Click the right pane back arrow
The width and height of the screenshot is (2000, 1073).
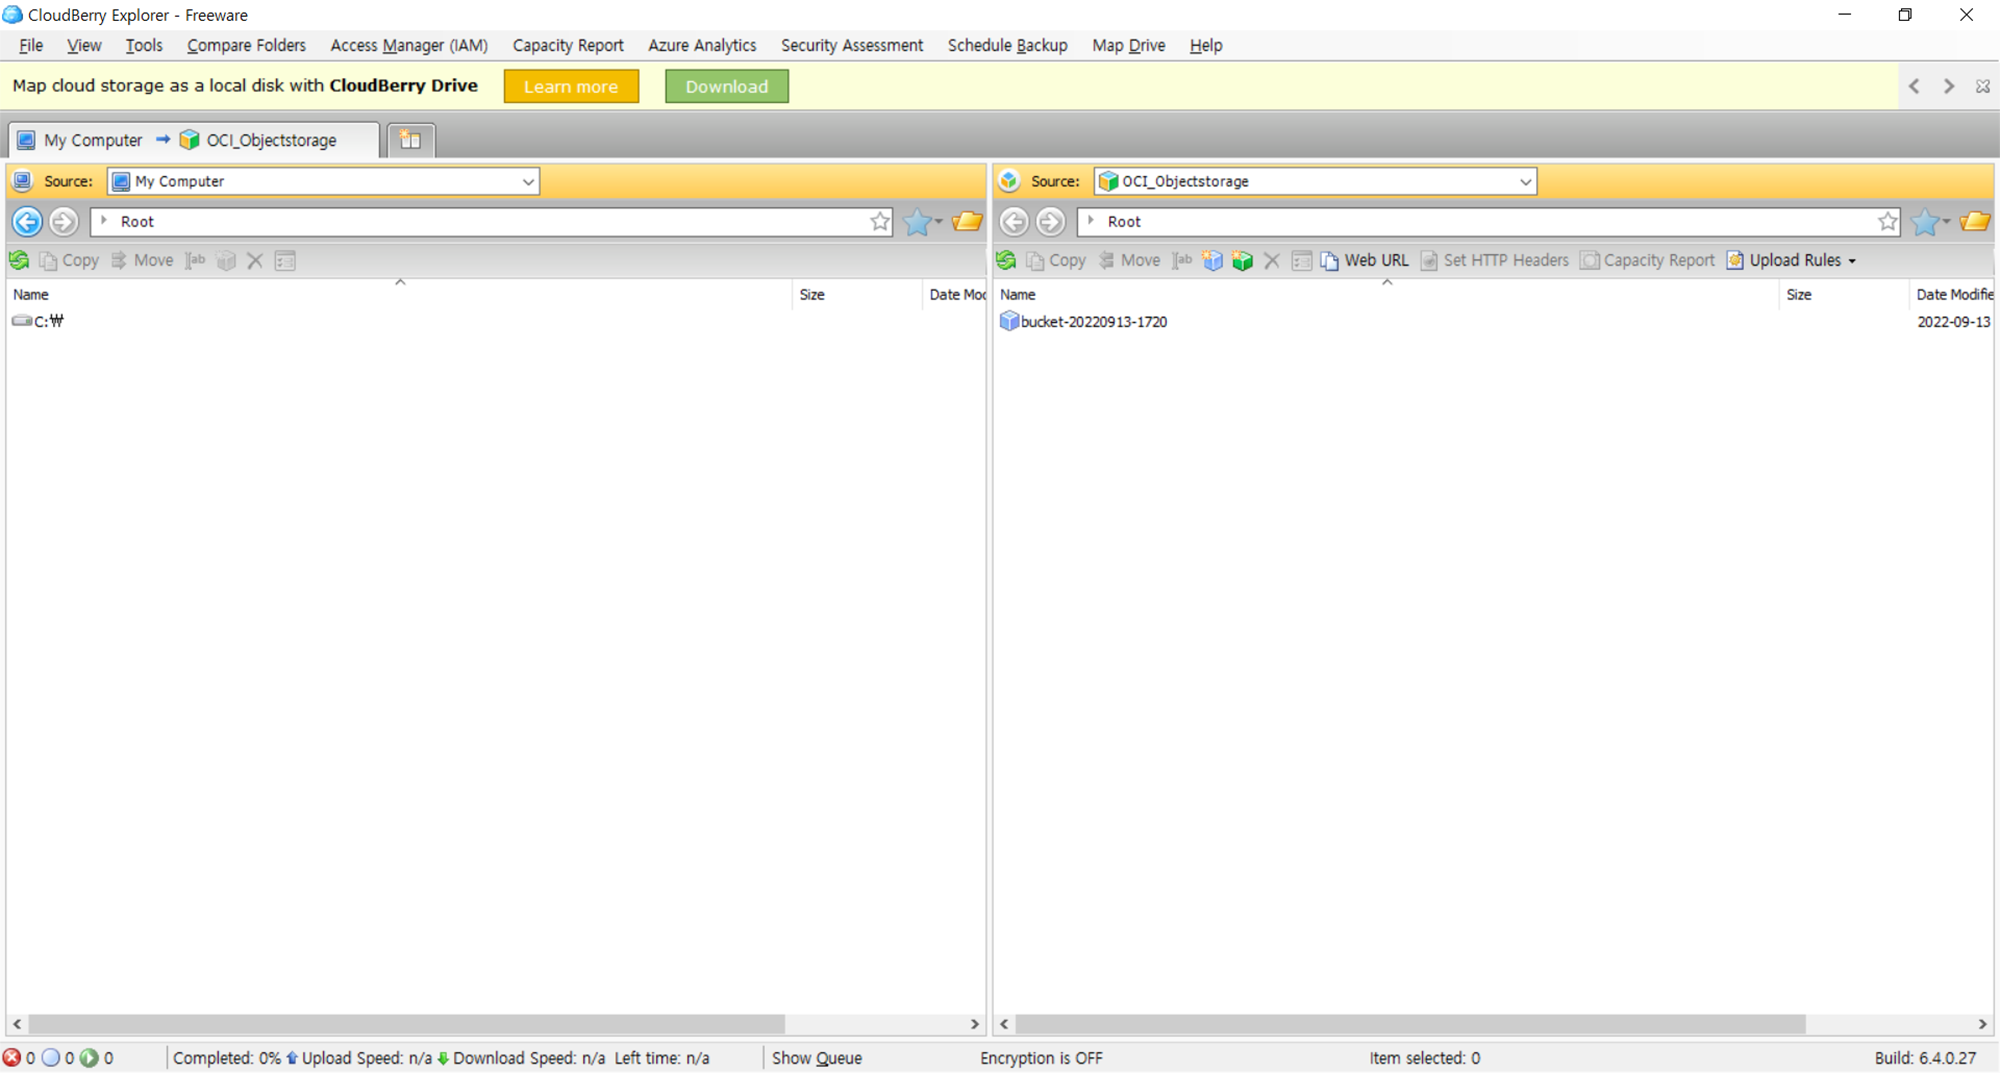[1014, 221]
